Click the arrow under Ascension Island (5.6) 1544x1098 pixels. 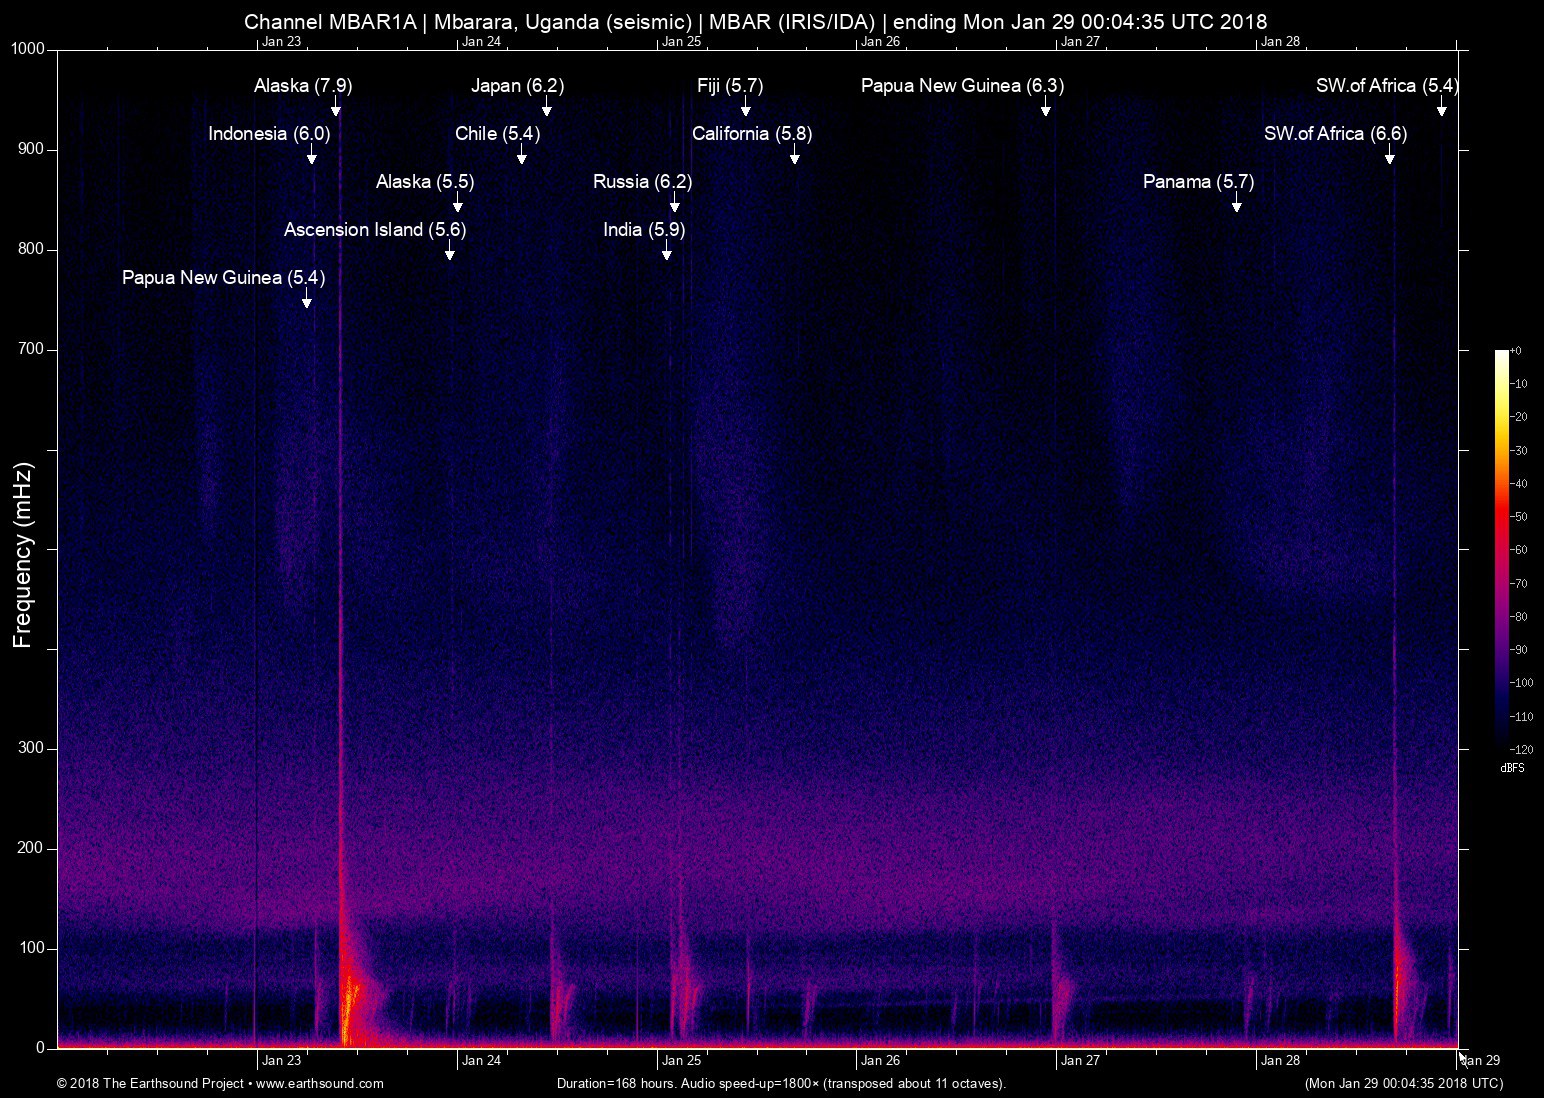pyautogui.click(x=450, y=252)
